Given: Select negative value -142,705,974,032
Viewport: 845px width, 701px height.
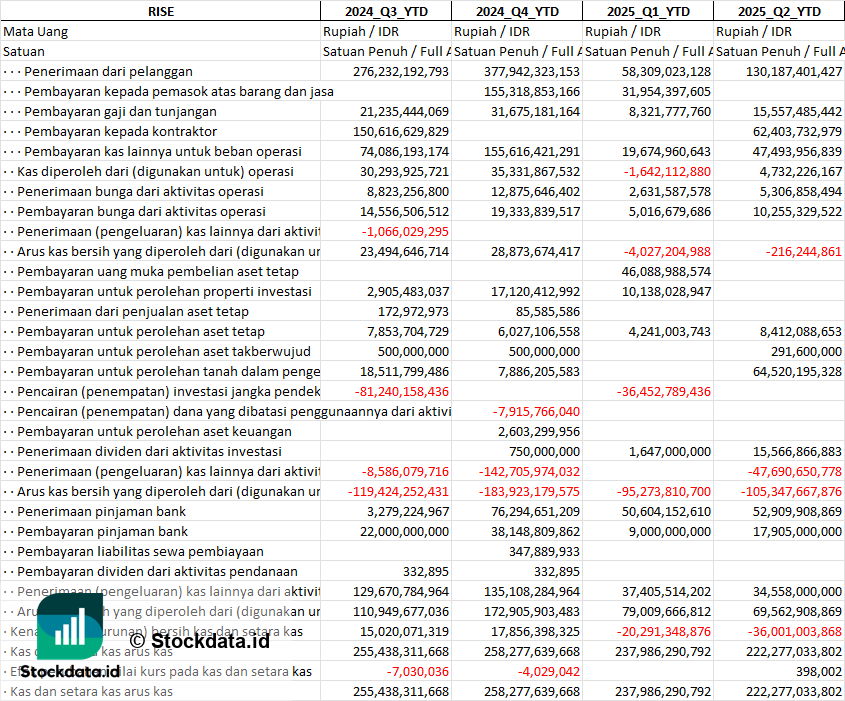Looking at the screenshot, I should pyautogui.click(x=529, y=471).
